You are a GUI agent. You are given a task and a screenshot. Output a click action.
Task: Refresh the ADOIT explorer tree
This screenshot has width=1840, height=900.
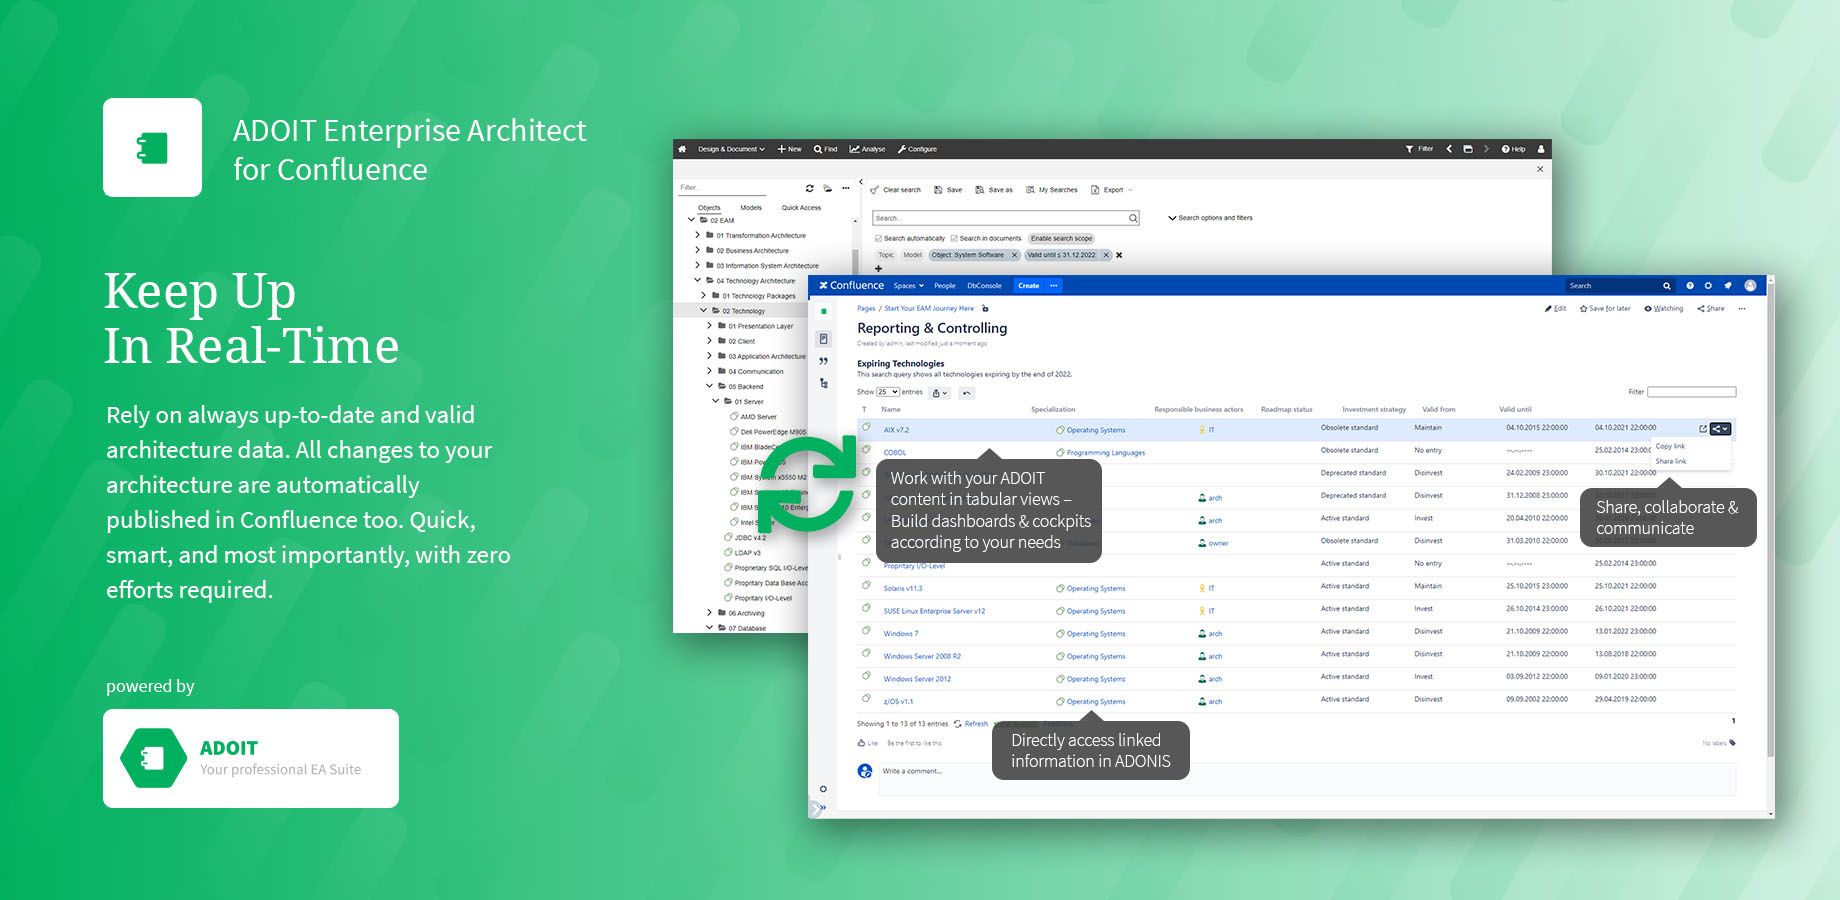tap(810, 188)
